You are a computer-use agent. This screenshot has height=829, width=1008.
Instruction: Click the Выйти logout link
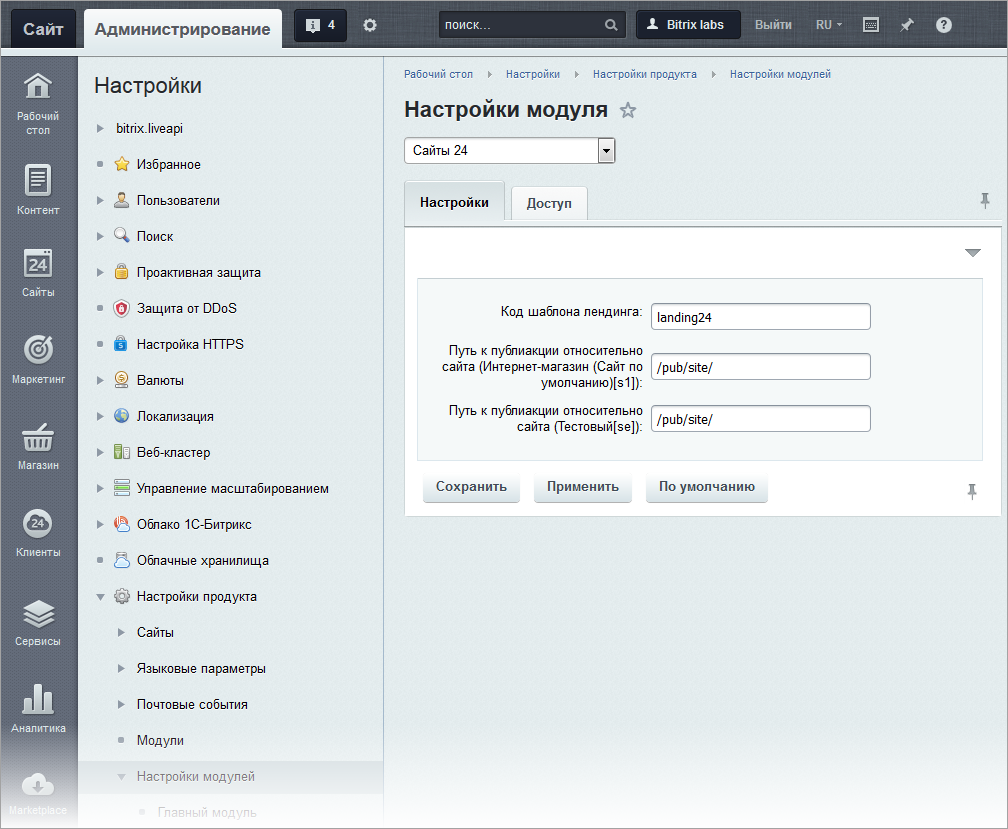(x=773, y=25)
